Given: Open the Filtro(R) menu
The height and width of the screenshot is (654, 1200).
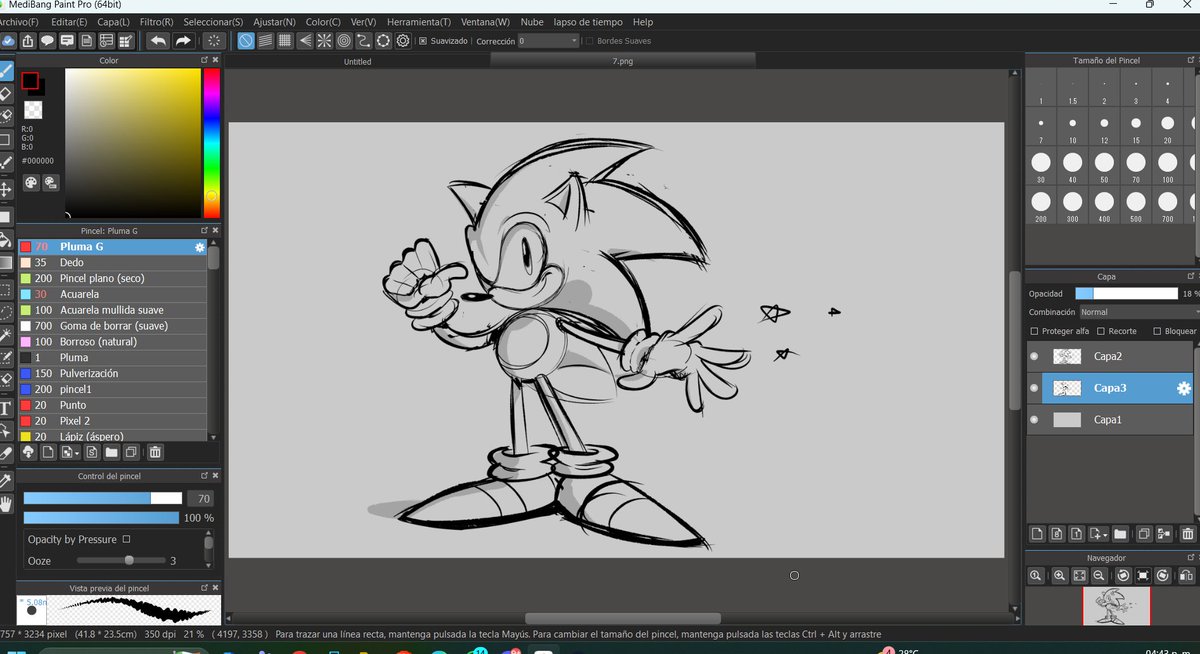Looking at the screenshot, I should tap(156, 21).
